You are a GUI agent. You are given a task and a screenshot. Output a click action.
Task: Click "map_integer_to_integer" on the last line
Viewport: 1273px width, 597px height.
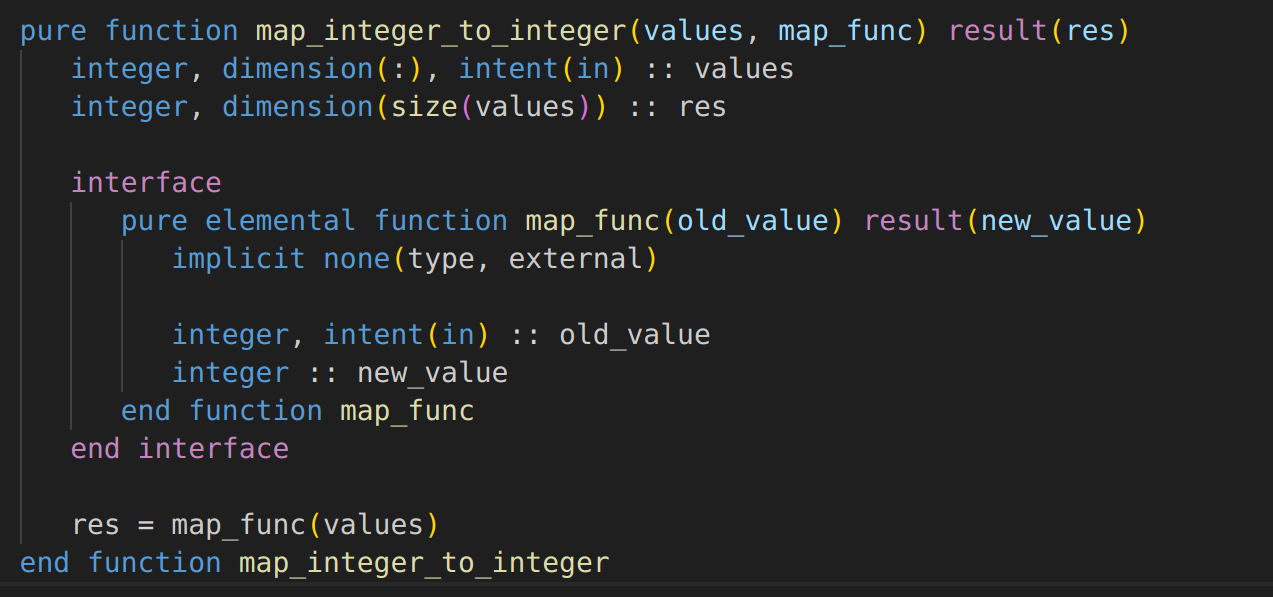(424, 563)
